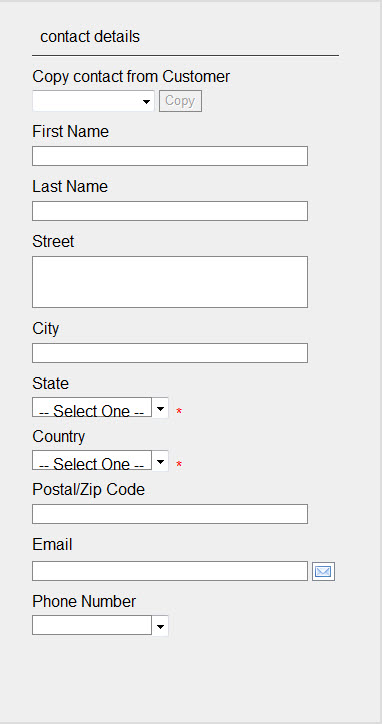Select the State "-- Select One --" box
This screenshot has height=724, width=382.
coord(92,407)
